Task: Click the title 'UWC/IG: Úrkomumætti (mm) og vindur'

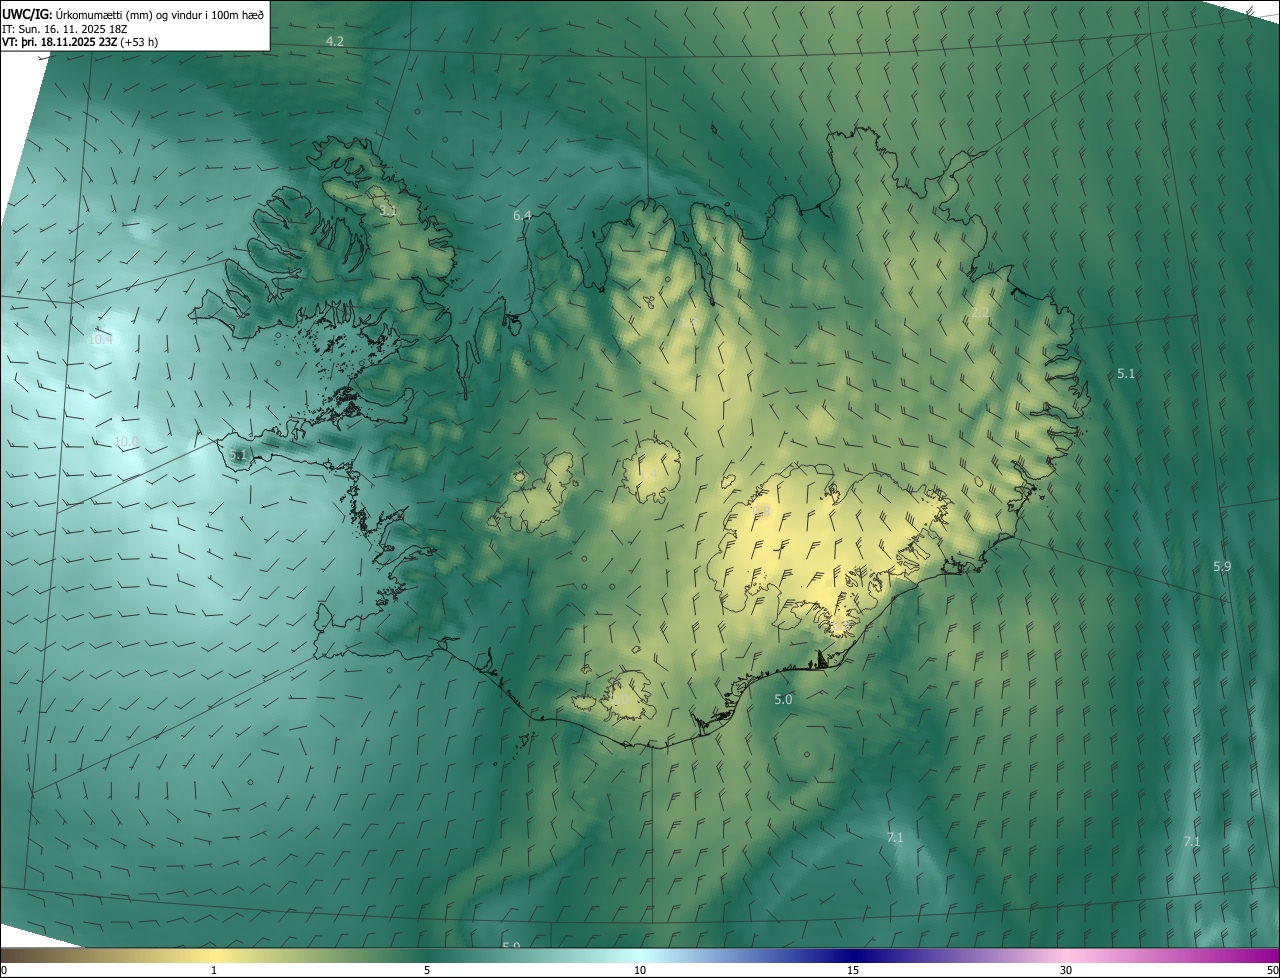Action: tap(133, 14)
